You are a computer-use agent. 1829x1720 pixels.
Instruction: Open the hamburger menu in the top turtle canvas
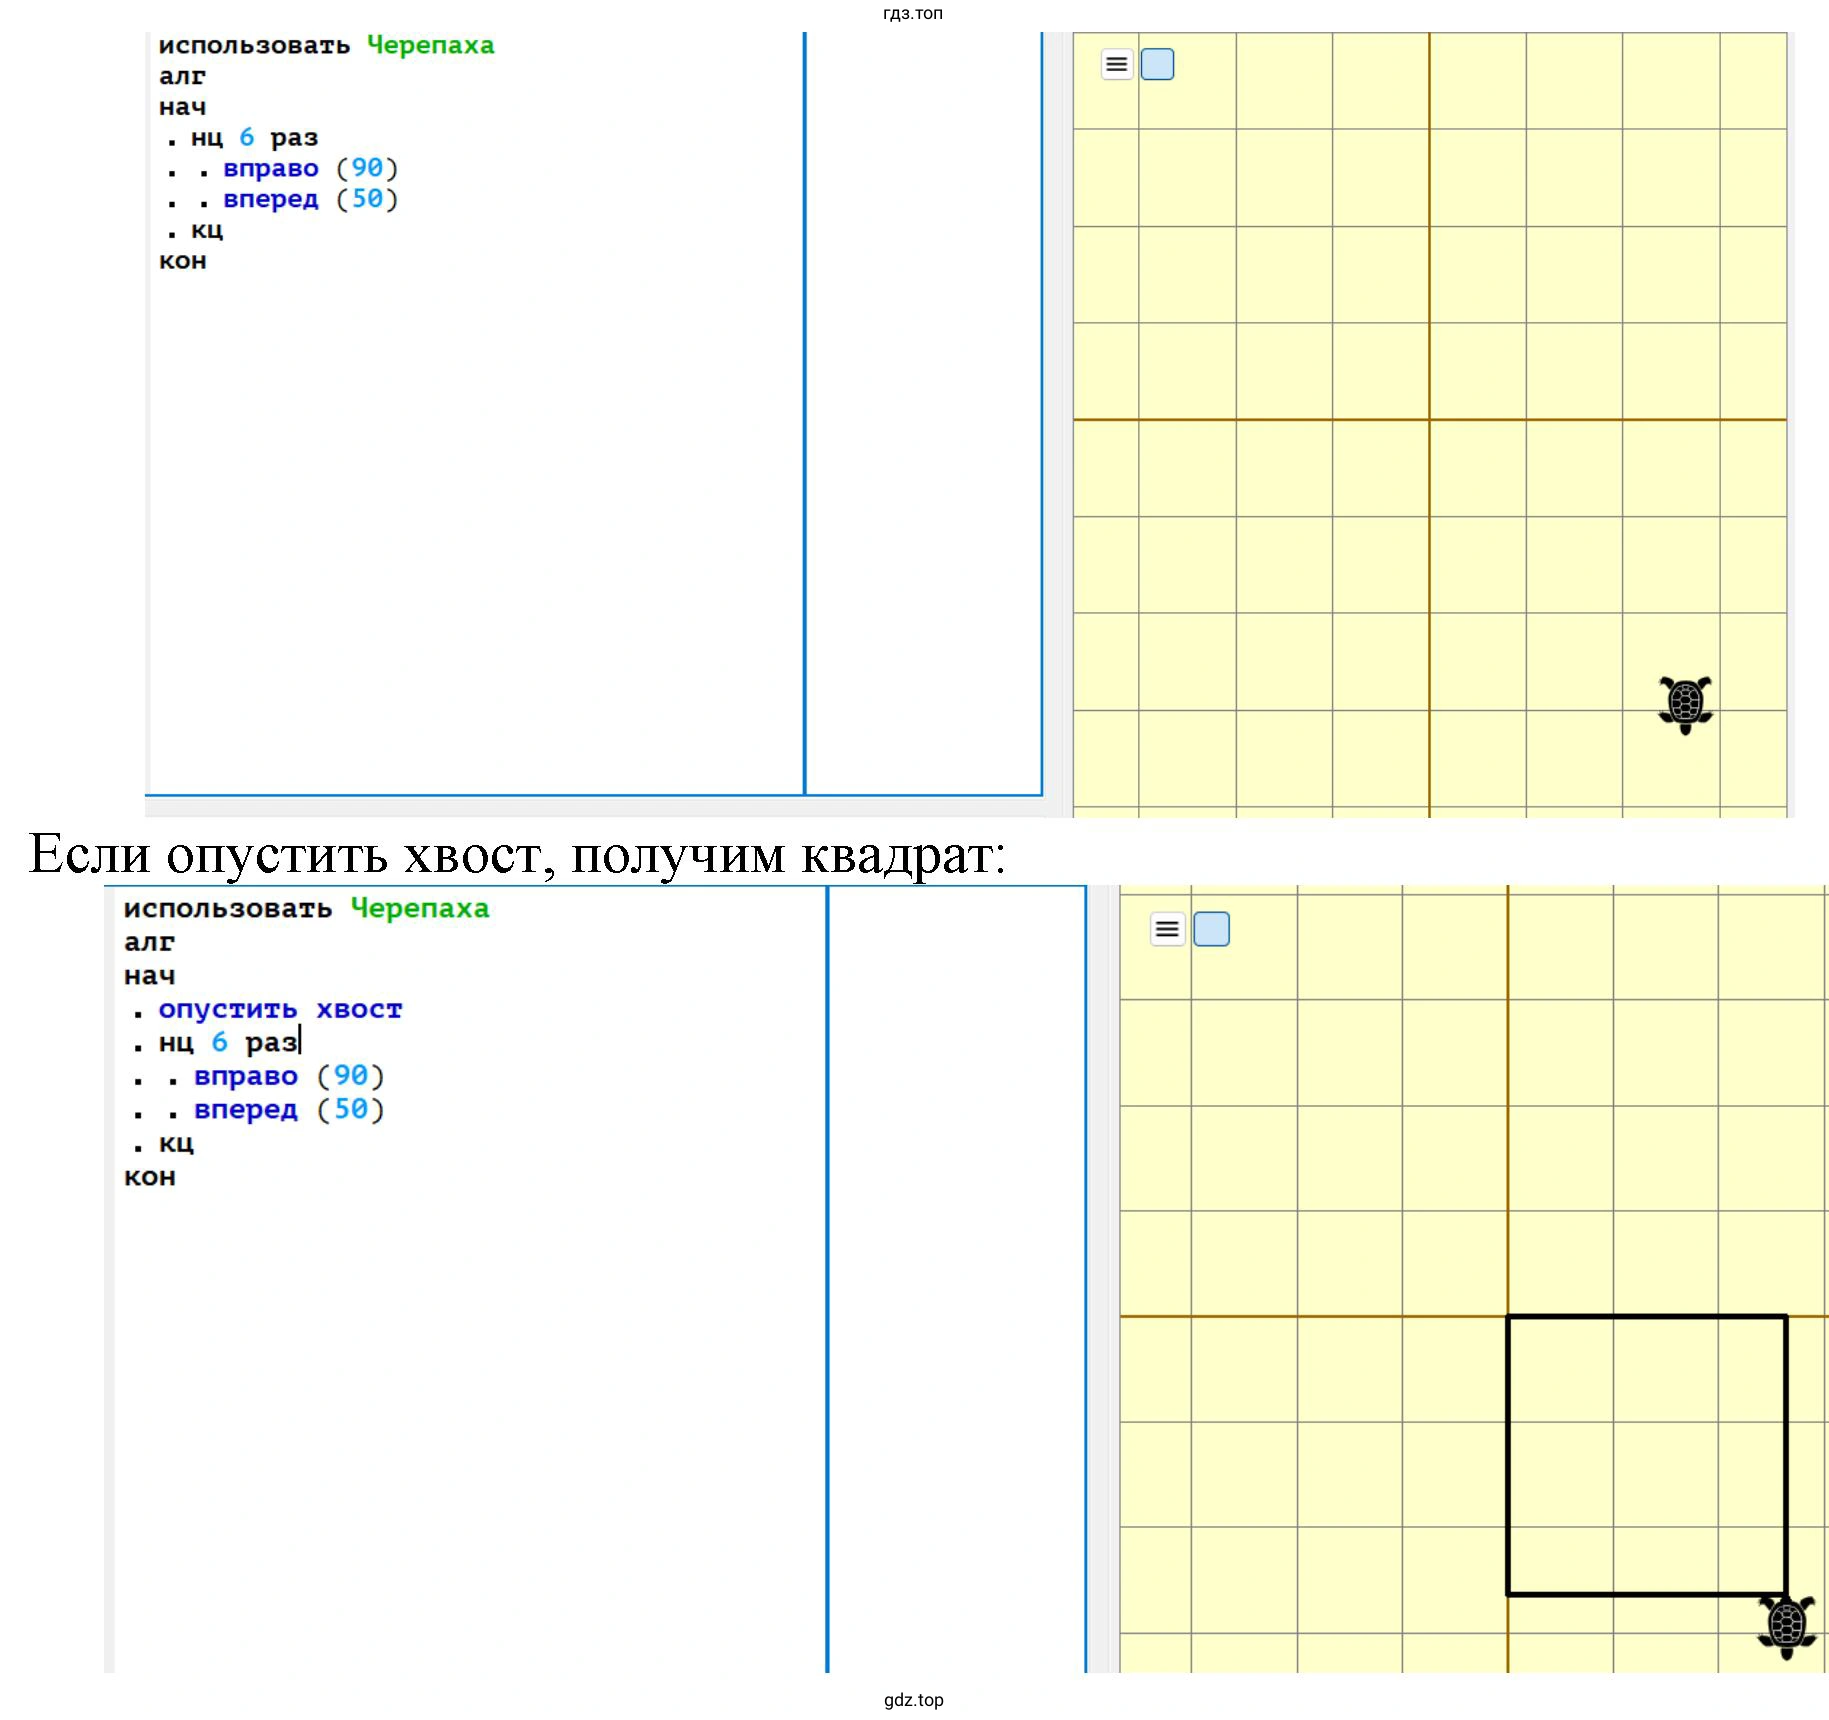point(1116,65)
